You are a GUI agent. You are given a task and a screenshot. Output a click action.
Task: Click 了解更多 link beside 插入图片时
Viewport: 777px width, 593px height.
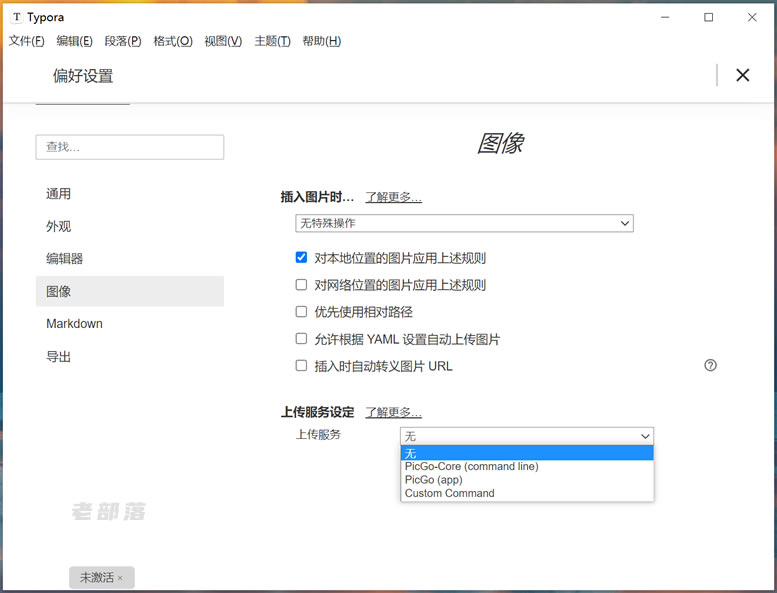coord(393,197)
